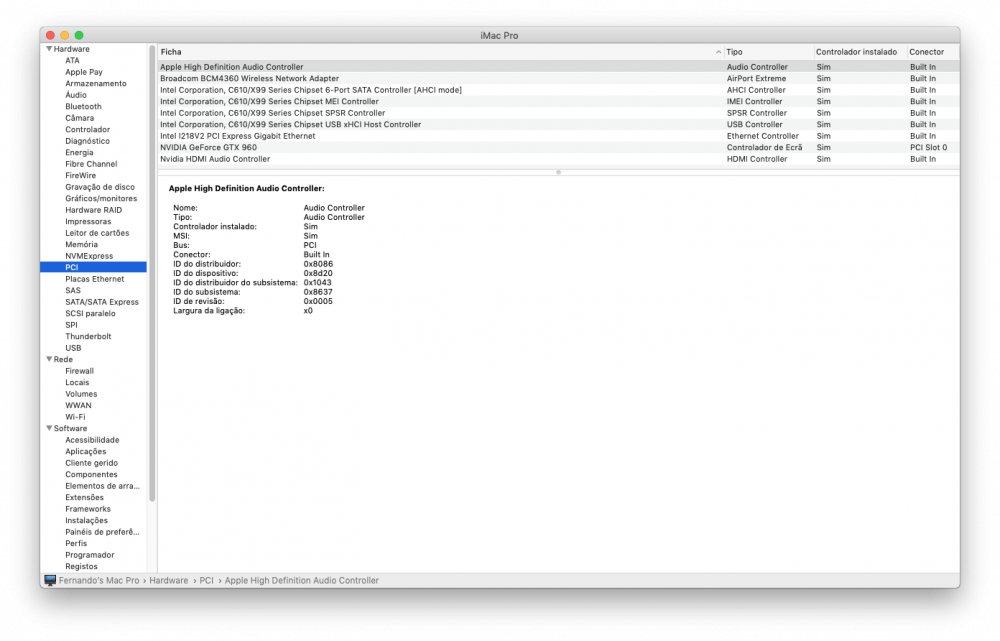Select SAS in the sidebar
Image resolution: width=1000 pixels, height=641 pixels.
(73, 290)
